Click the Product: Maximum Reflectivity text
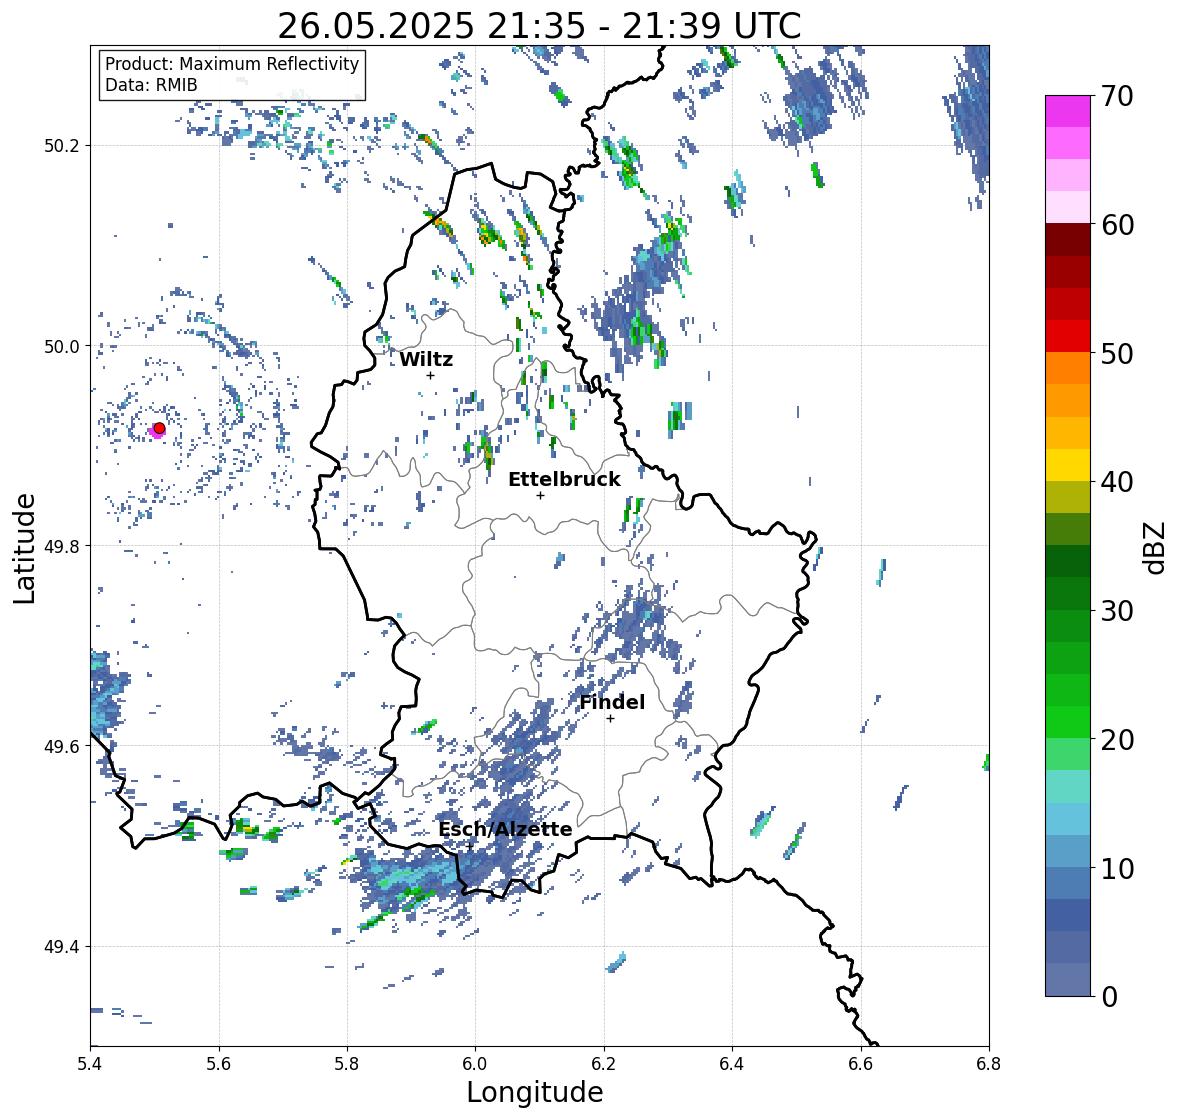 pos(232,64)
